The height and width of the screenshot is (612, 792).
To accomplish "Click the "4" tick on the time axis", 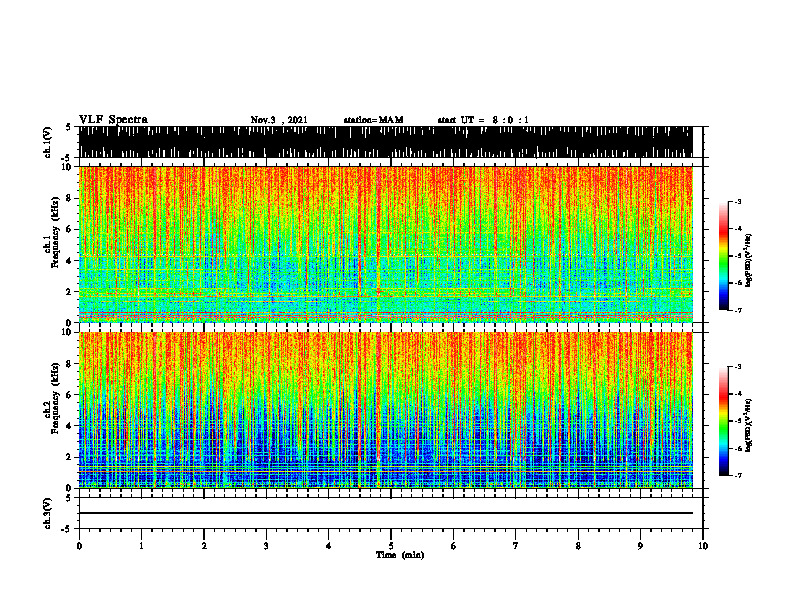I will coord(329,546).
